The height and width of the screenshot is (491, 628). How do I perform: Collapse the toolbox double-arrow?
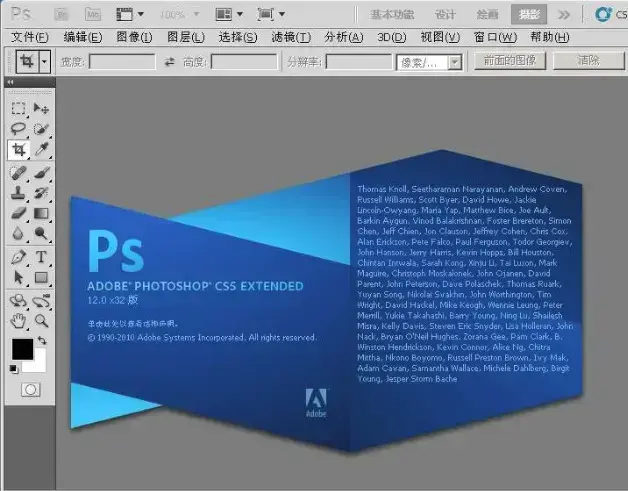pyautogui.click(x=10, y=82)
